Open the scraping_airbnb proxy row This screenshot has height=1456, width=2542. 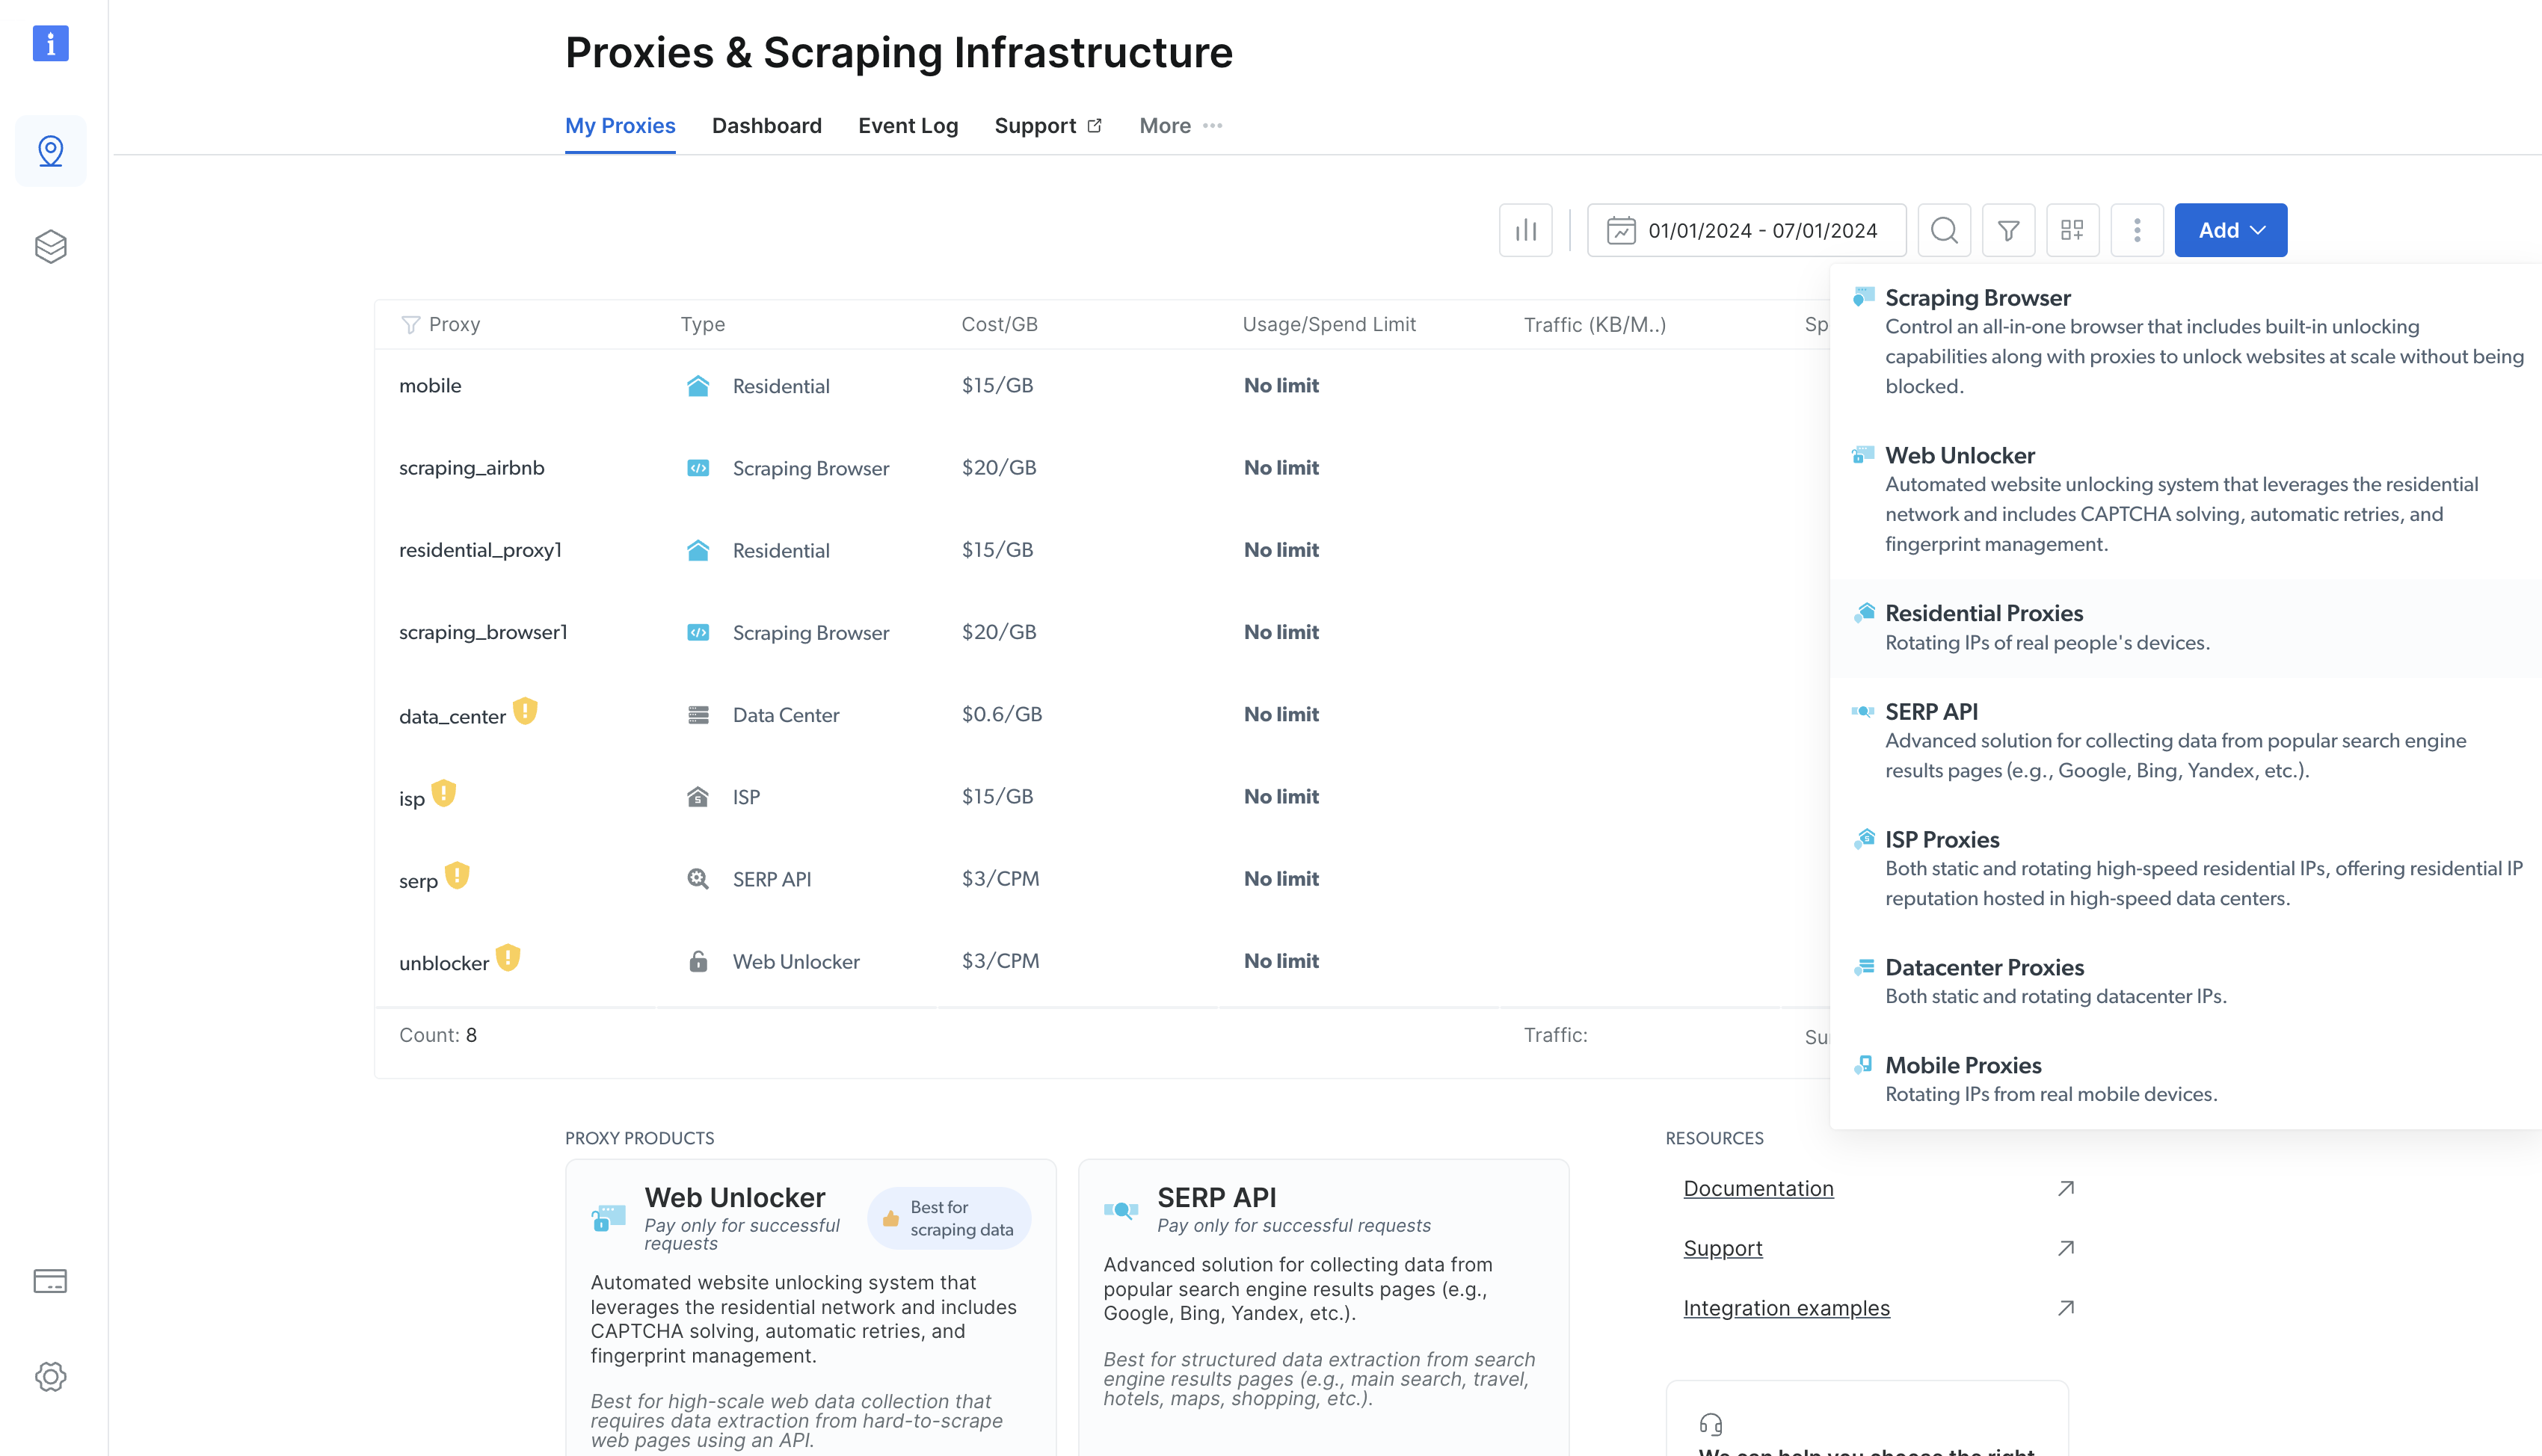click(x=472, y=468)
